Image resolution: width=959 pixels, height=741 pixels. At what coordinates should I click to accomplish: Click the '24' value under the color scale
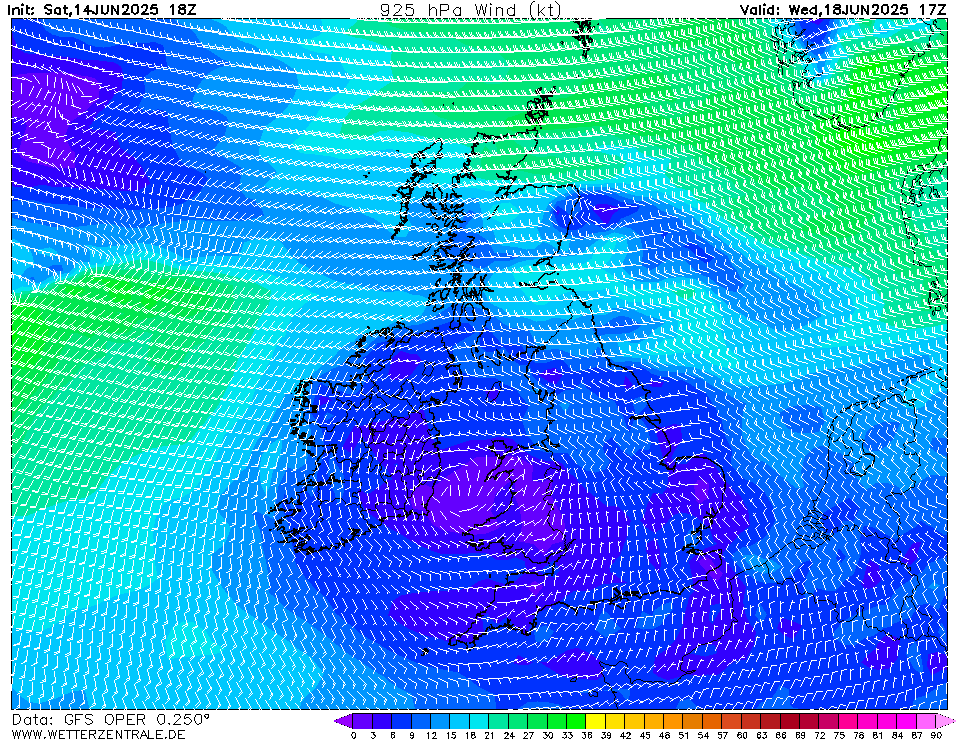click(x=509, y=735)
